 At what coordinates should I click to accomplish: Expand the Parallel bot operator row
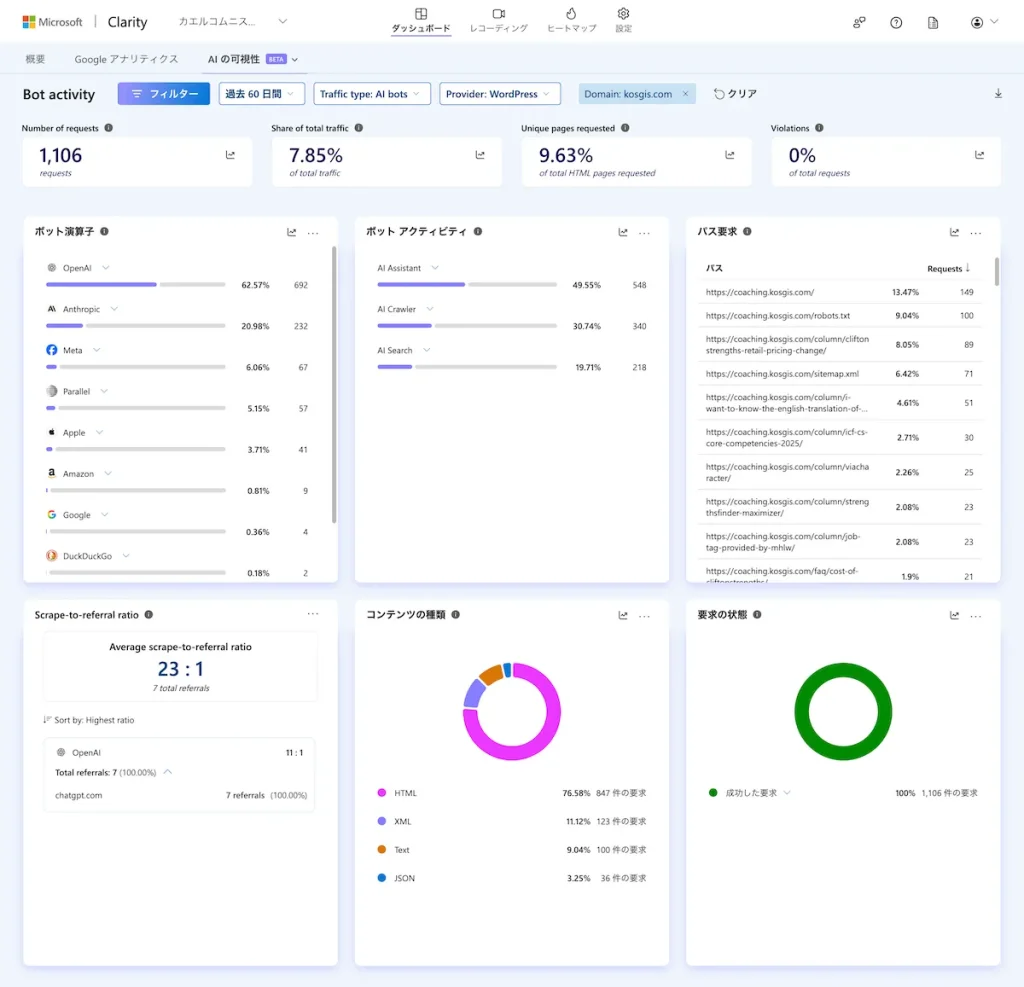(x=104, y=391)
